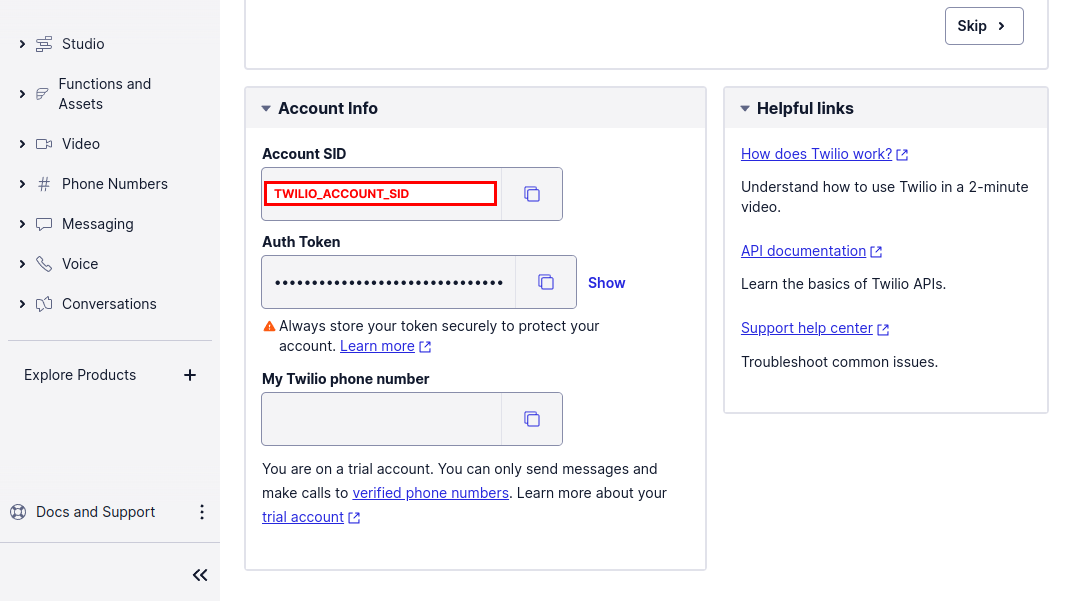1068x601 pixels.
Task: Open How does Twilio work link
Action: click(816, 154)
